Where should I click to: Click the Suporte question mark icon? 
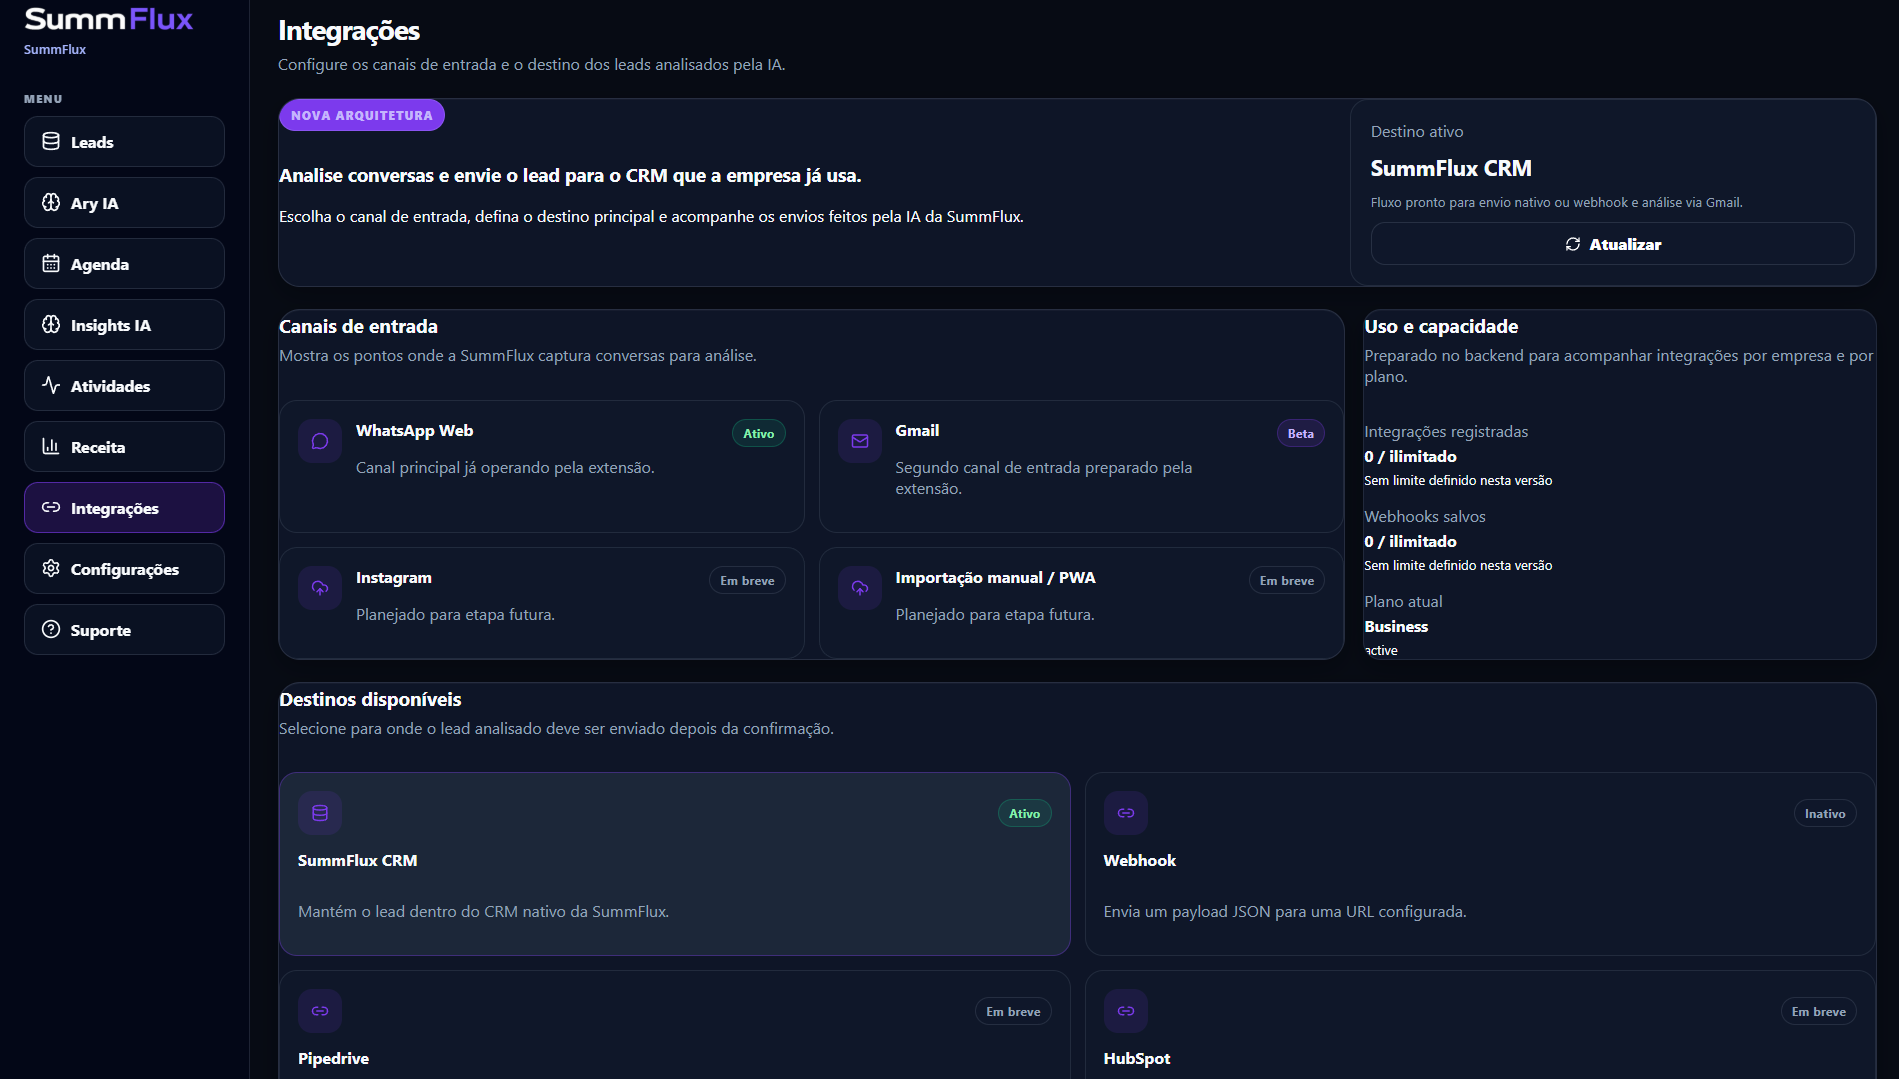pos(51,630)
